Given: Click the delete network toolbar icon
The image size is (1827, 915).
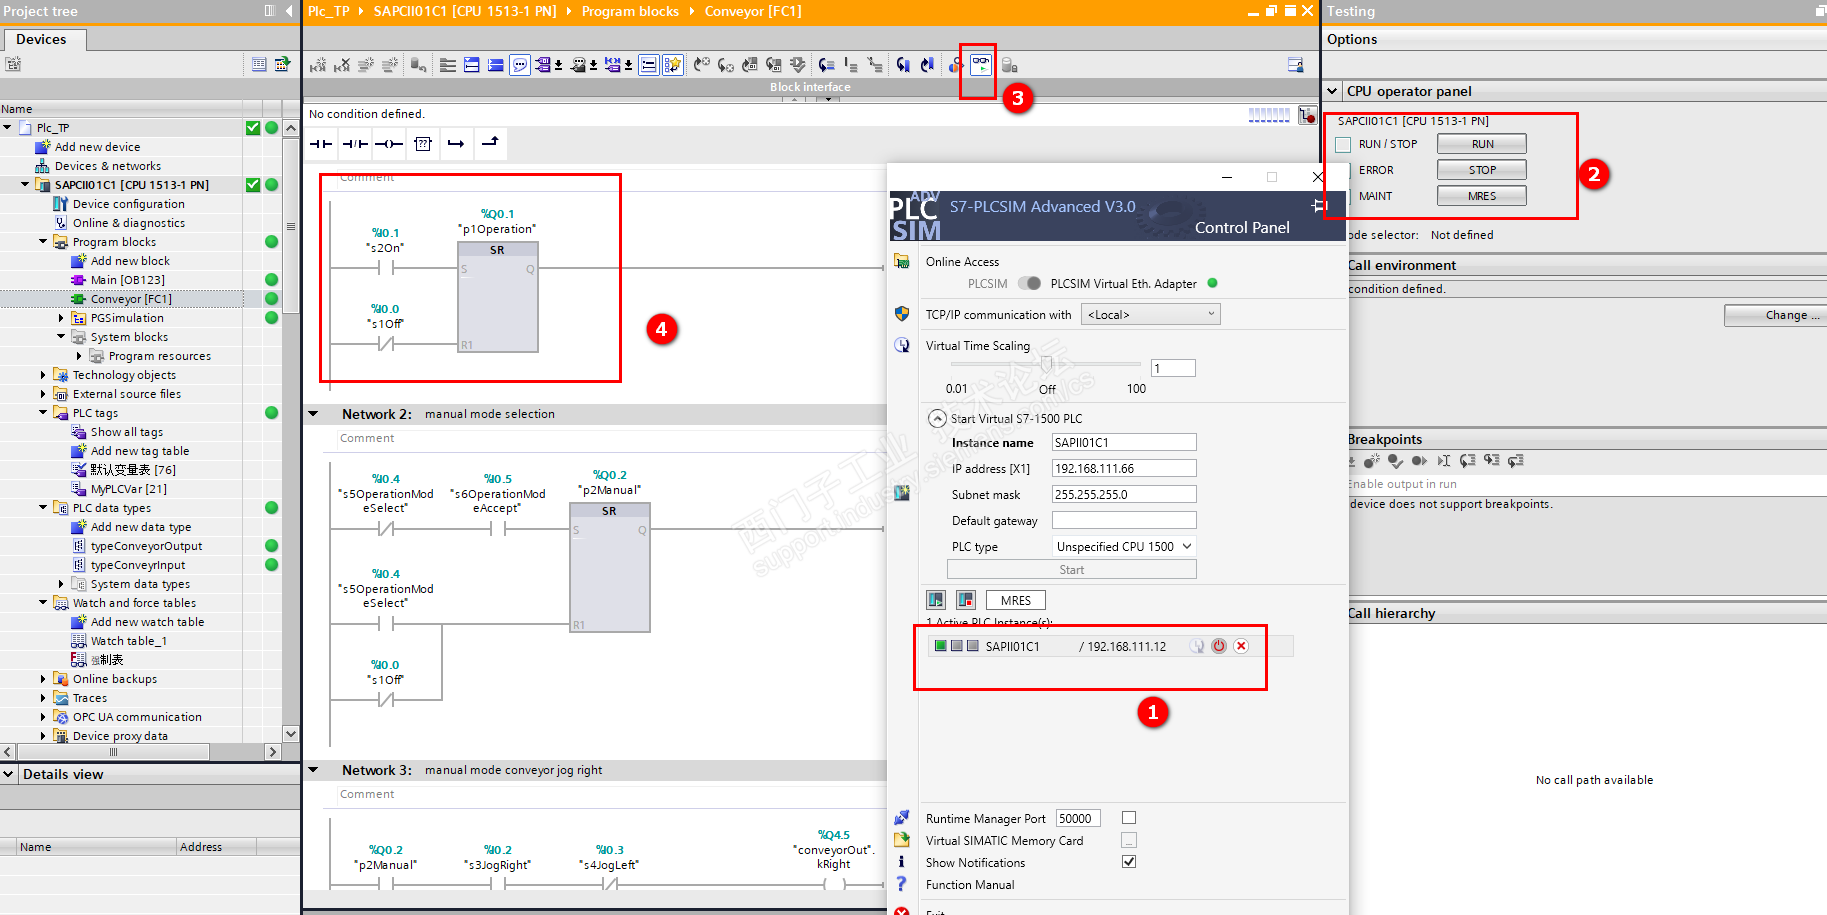Looking at the screenshot, I should 342,65.
